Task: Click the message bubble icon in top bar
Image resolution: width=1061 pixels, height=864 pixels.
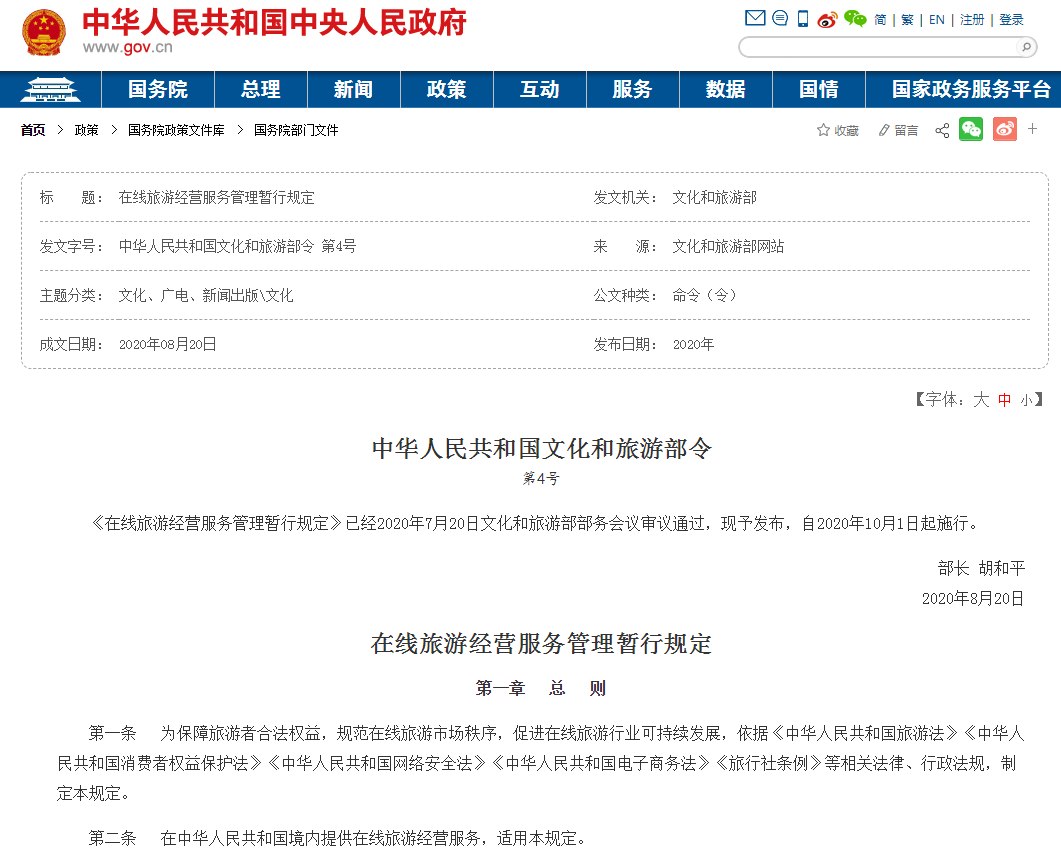Action: coord(780,18)
